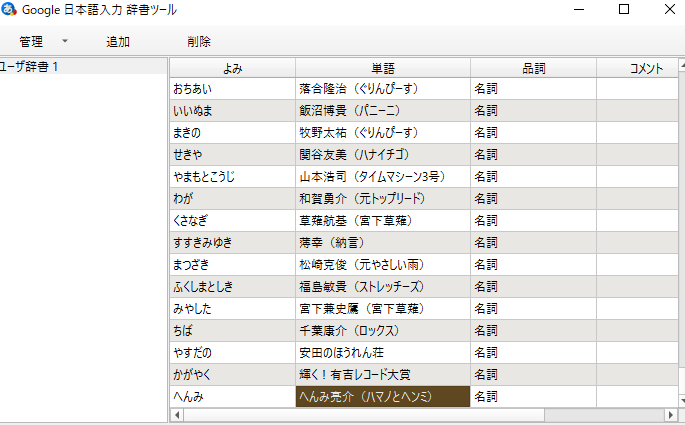Select the やすだの reading cell
This screenshot has height=425, width=685.
click(x=232, y=353)
